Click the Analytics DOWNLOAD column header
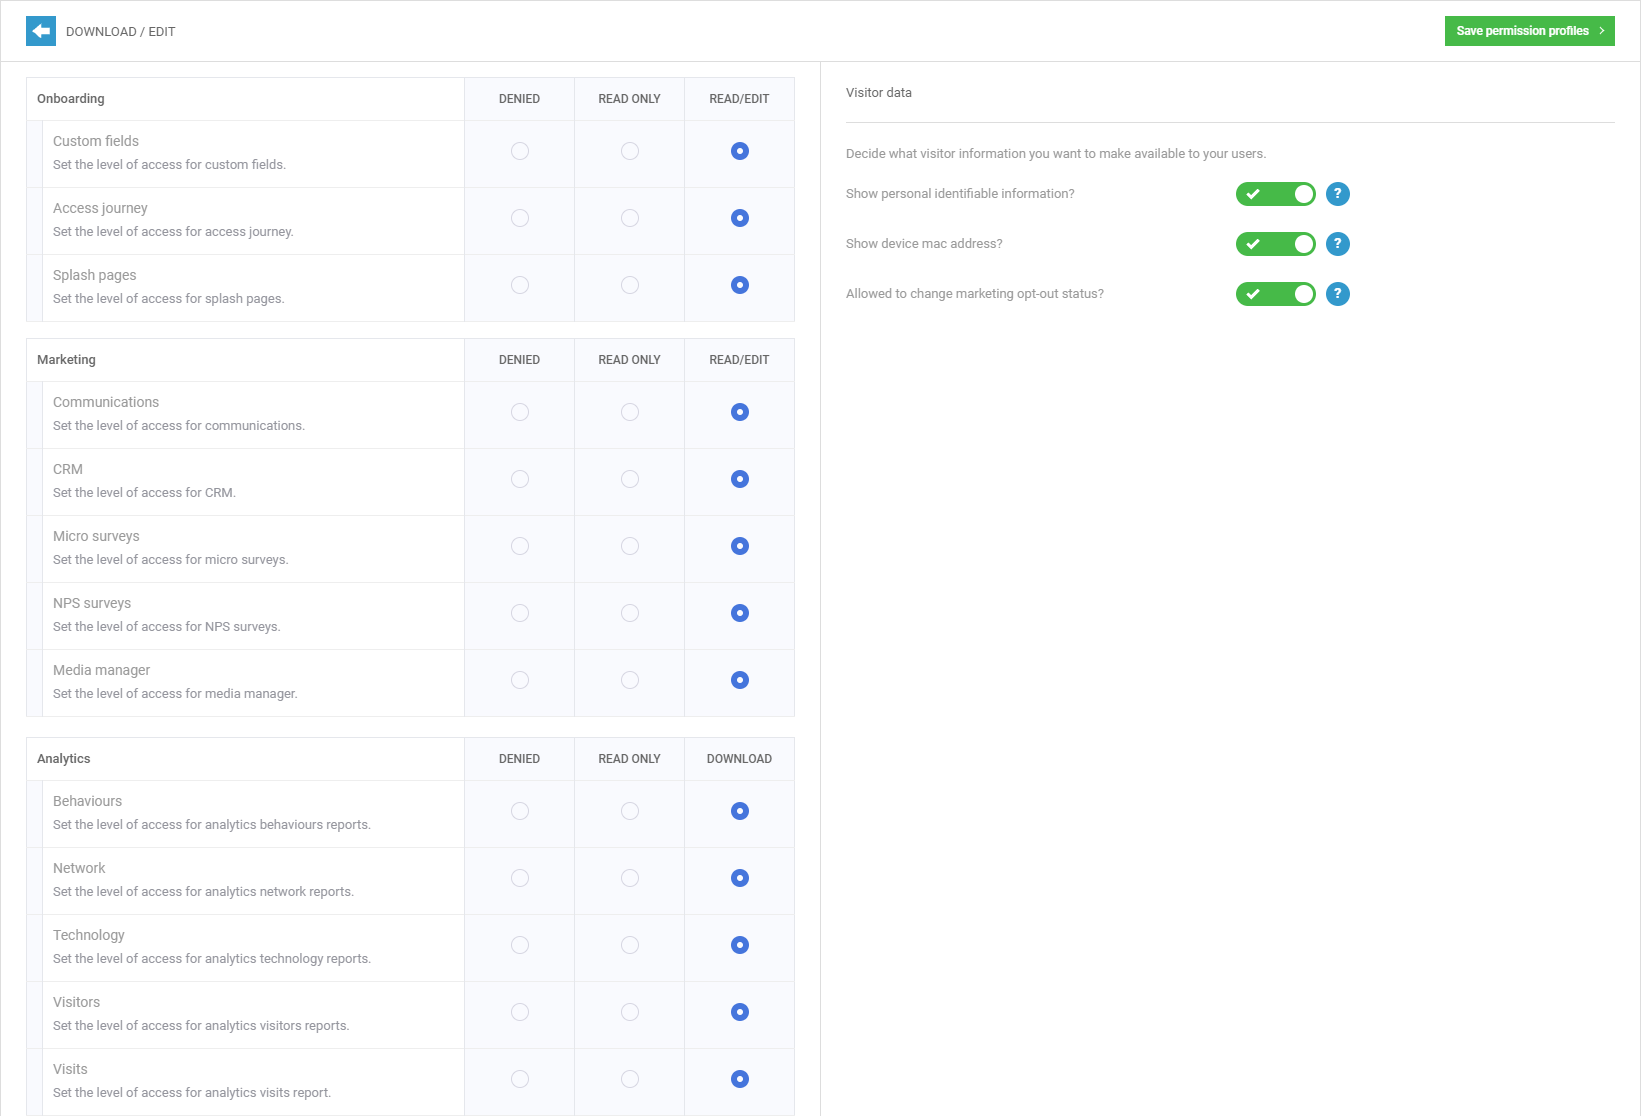The image size is (1641, 1116). point(740,759)
